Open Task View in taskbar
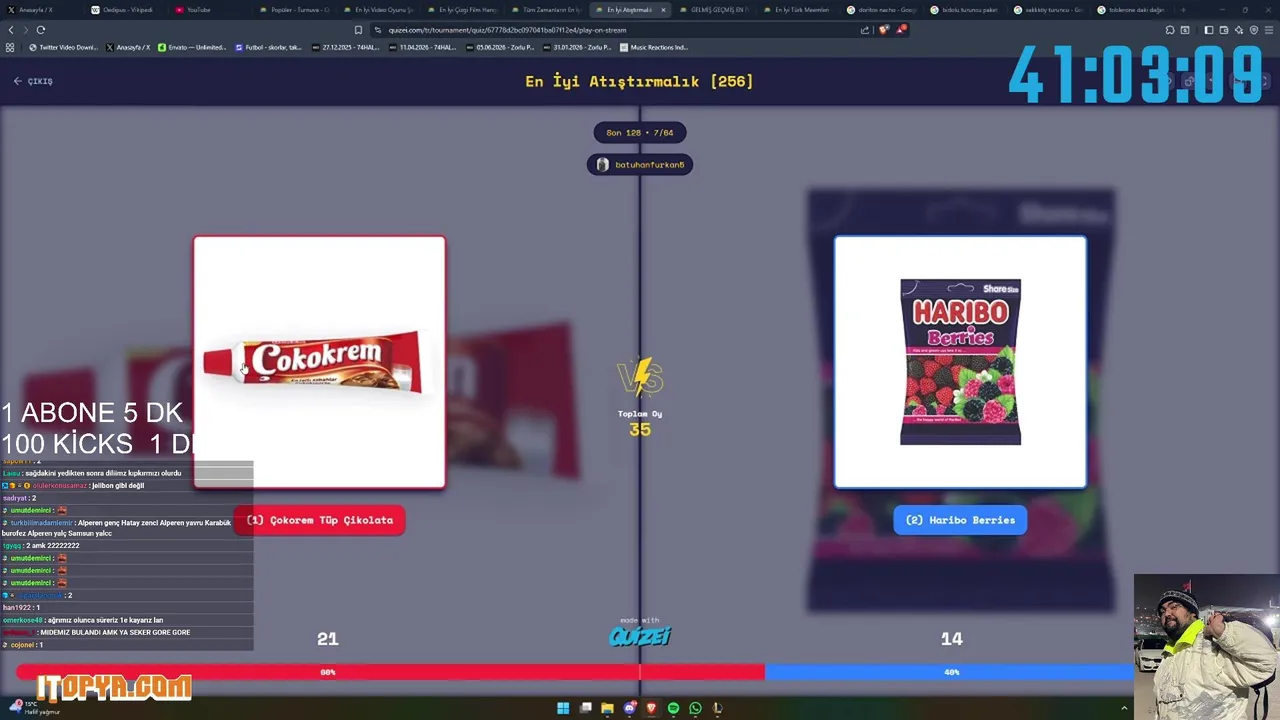This screenshot has height=720, width=1280. [585, 708]
